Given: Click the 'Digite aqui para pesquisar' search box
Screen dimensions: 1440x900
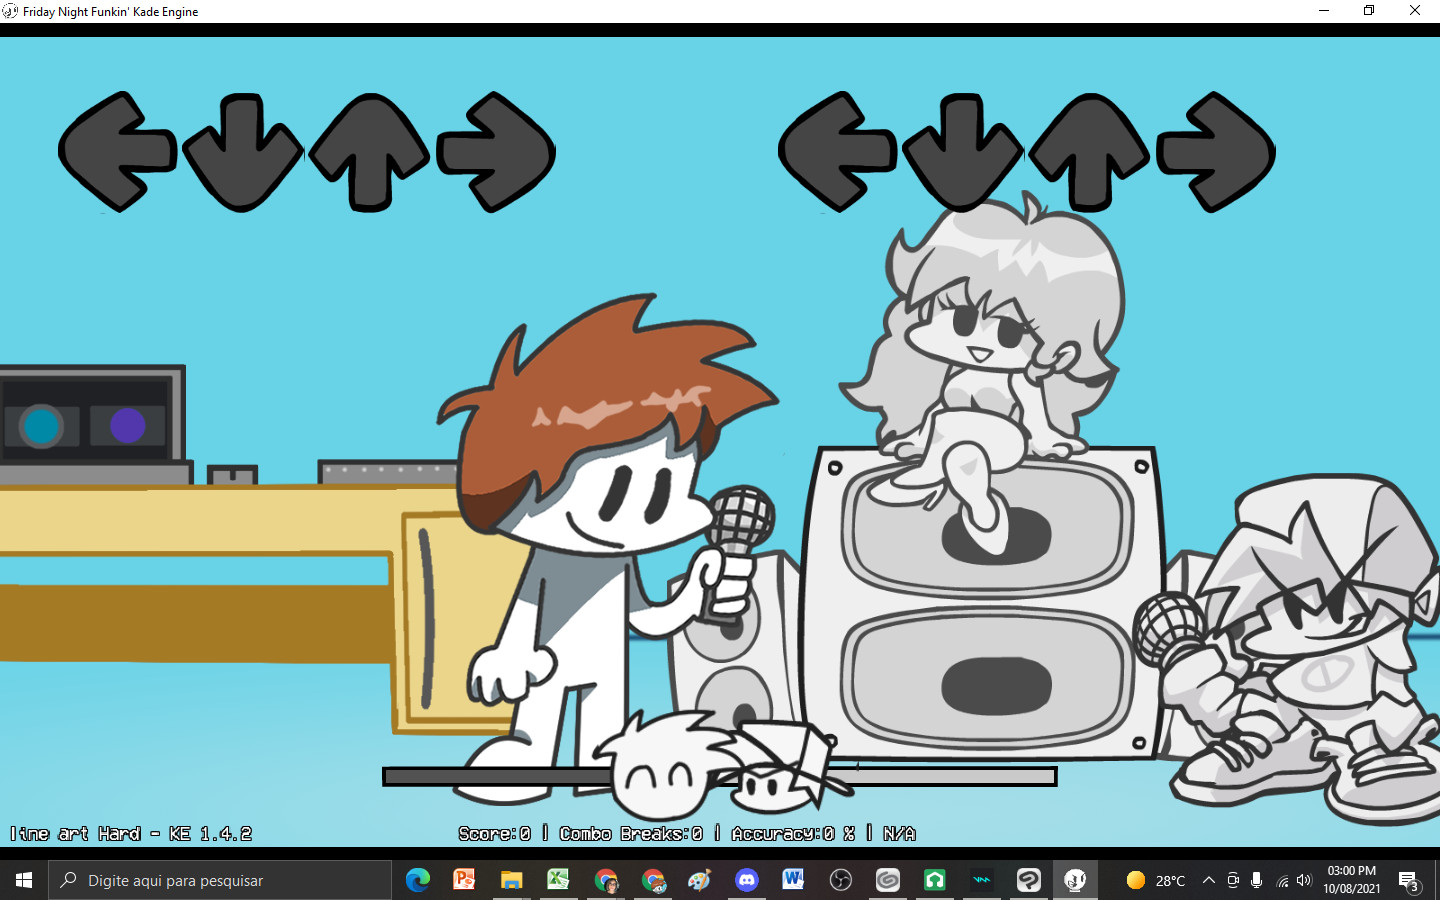Looking at the screenshot, I should pyautogui.click(x=220, y=880).
